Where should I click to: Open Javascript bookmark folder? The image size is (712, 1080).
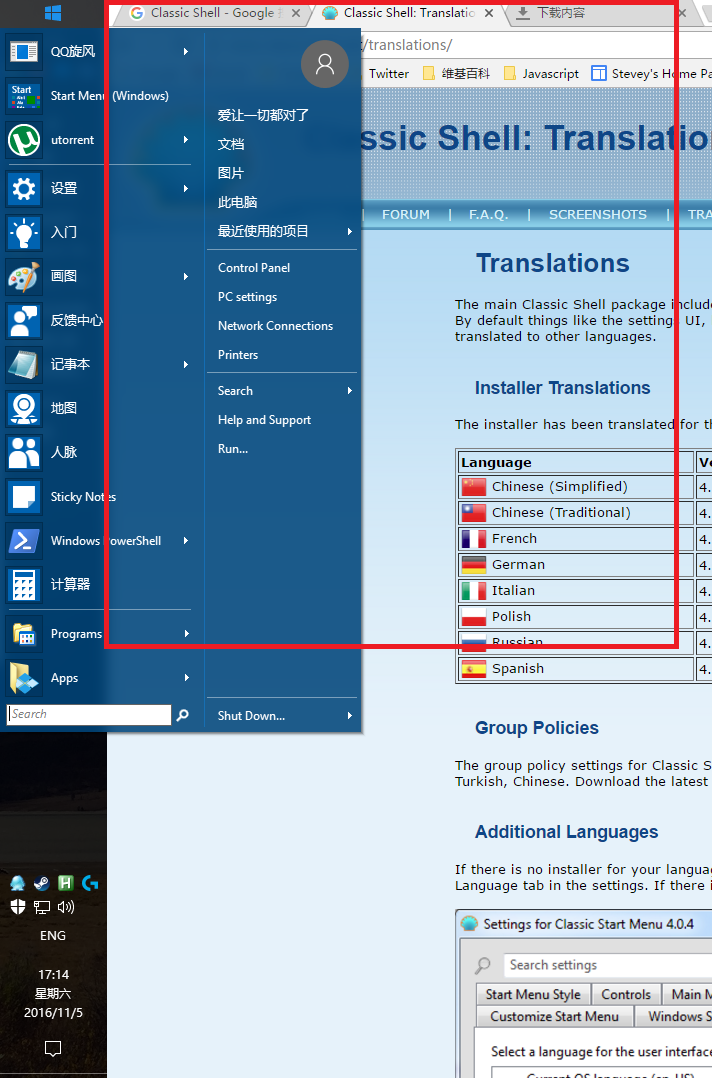(x=542, y=74)
